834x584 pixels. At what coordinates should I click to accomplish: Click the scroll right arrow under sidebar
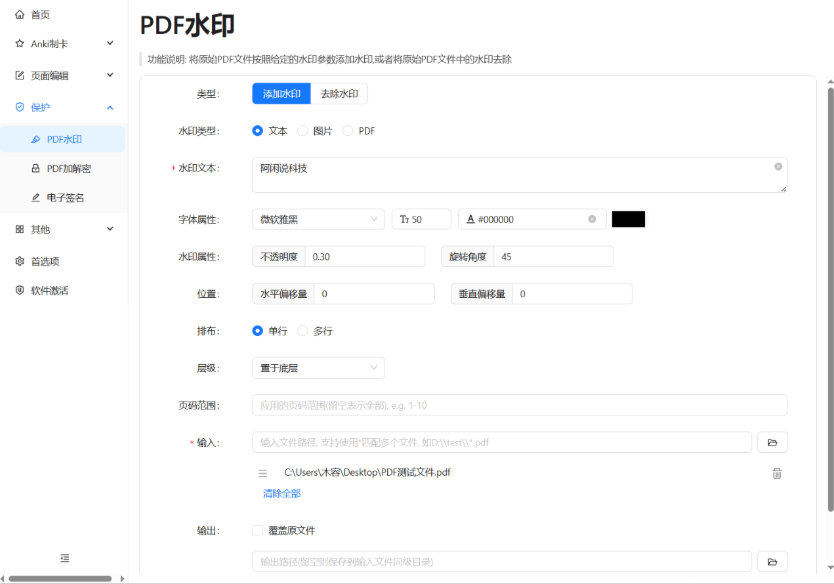pyautogui.click(x=122, y=579)
